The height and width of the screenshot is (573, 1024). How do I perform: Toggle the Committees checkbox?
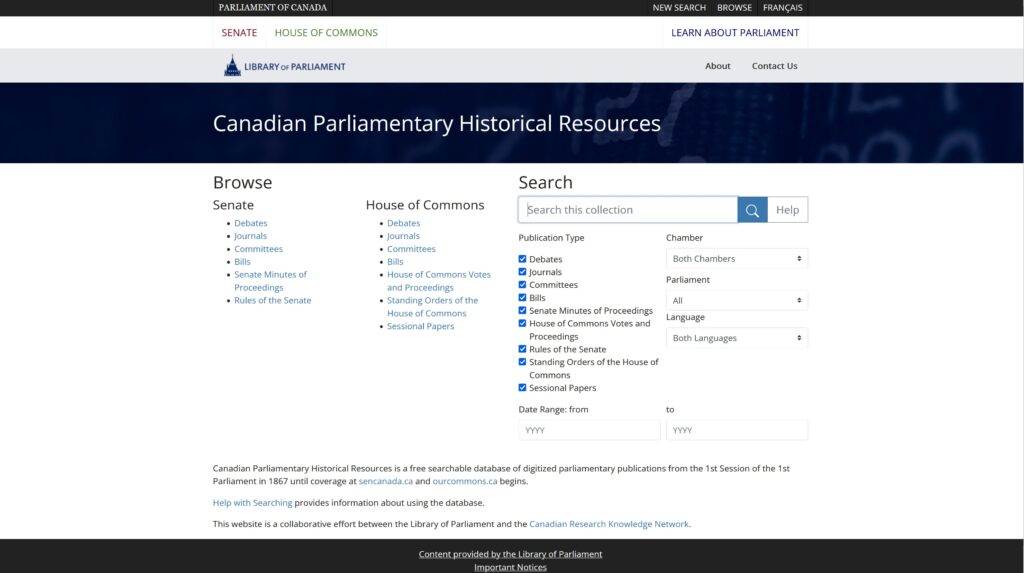tap(522, 285)
